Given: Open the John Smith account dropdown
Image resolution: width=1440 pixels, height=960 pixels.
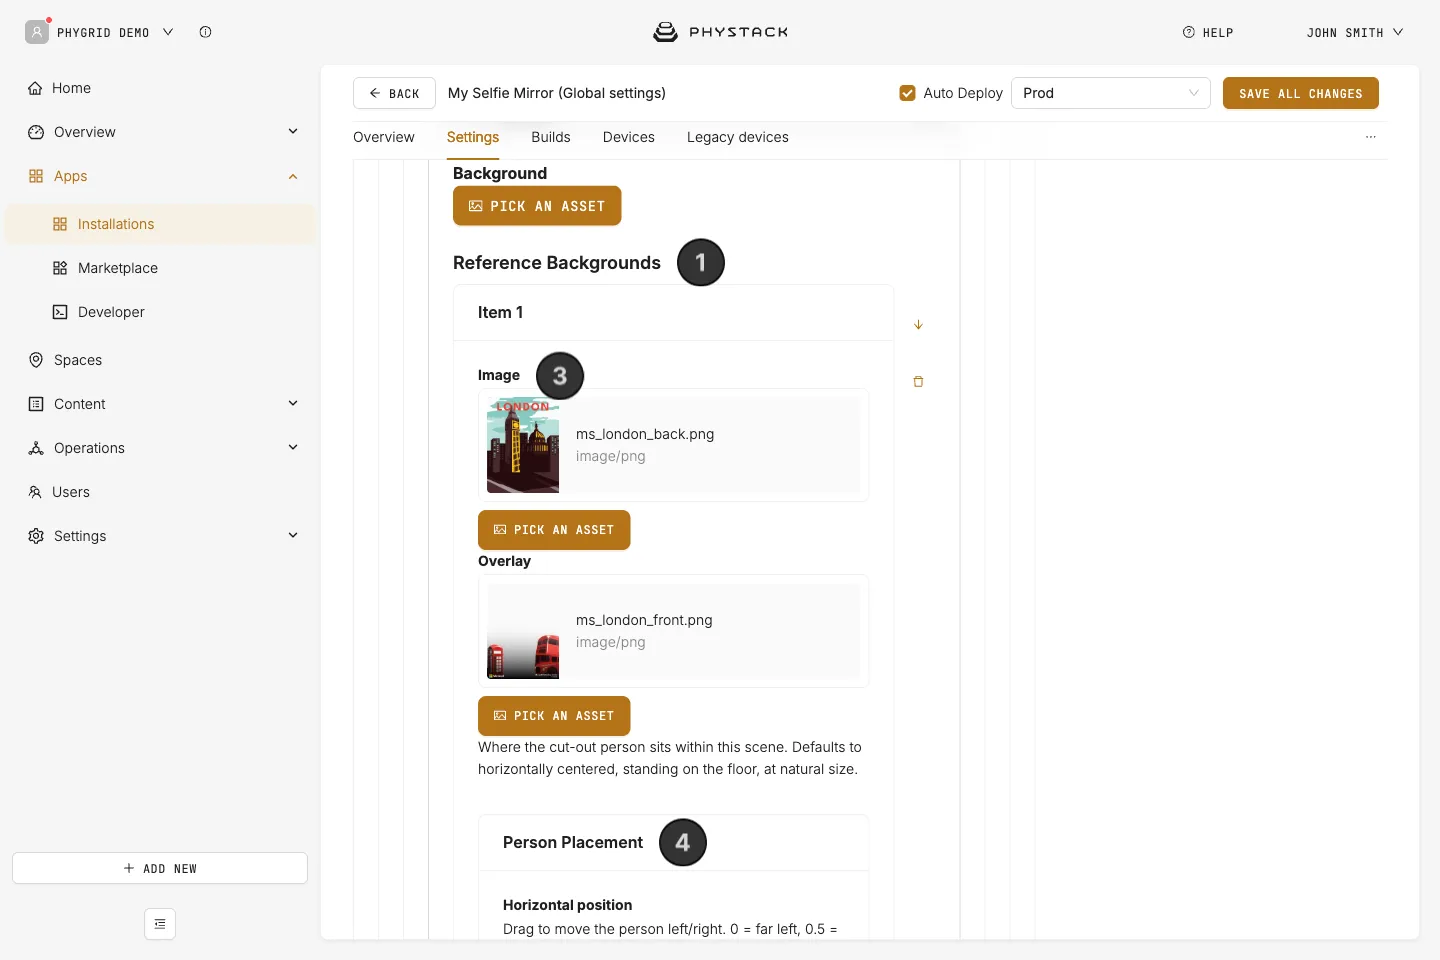Looking at the screenshot, I should point(1355,32).
